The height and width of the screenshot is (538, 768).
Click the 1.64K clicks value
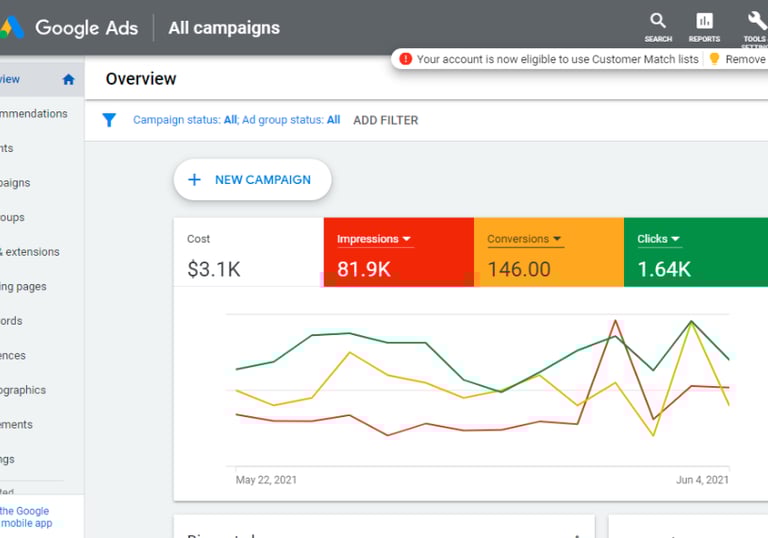tap(664, 269)
